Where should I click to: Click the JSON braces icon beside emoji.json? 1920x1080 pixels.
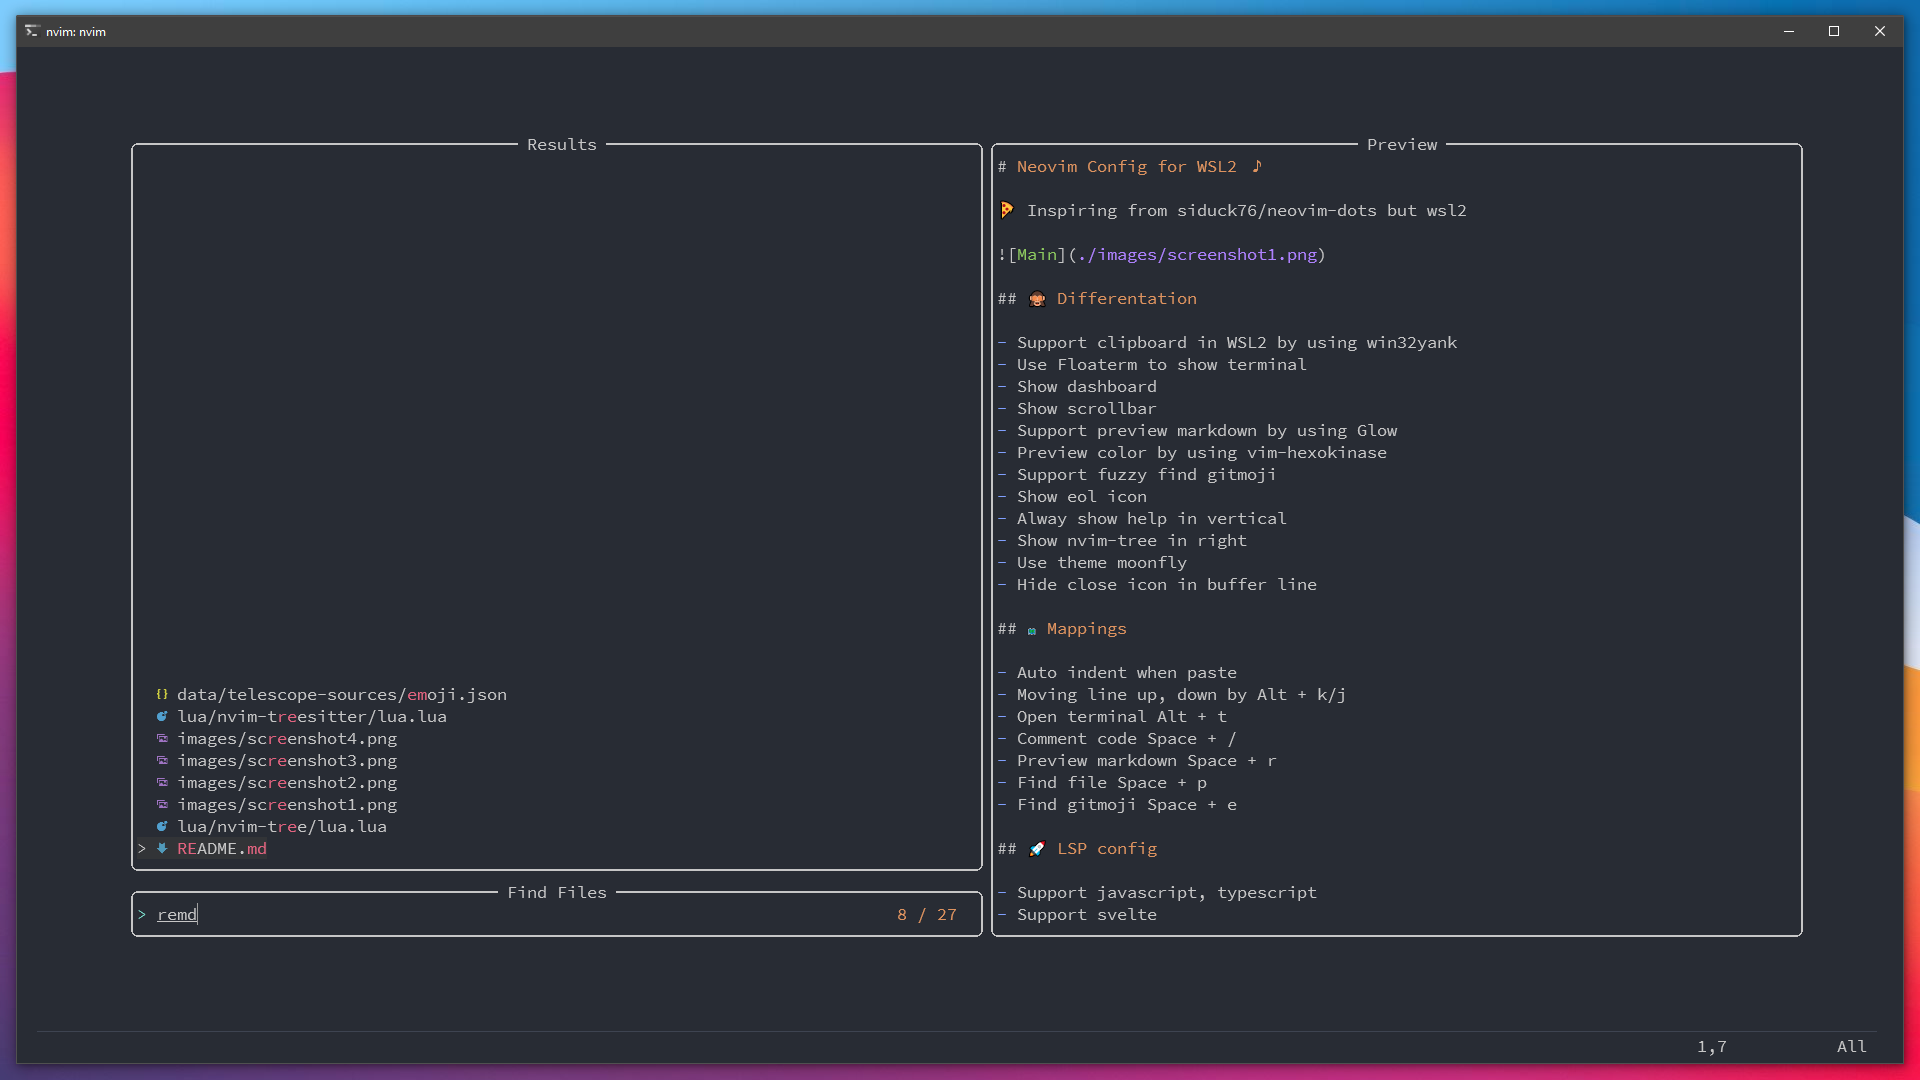click(162, 694)
